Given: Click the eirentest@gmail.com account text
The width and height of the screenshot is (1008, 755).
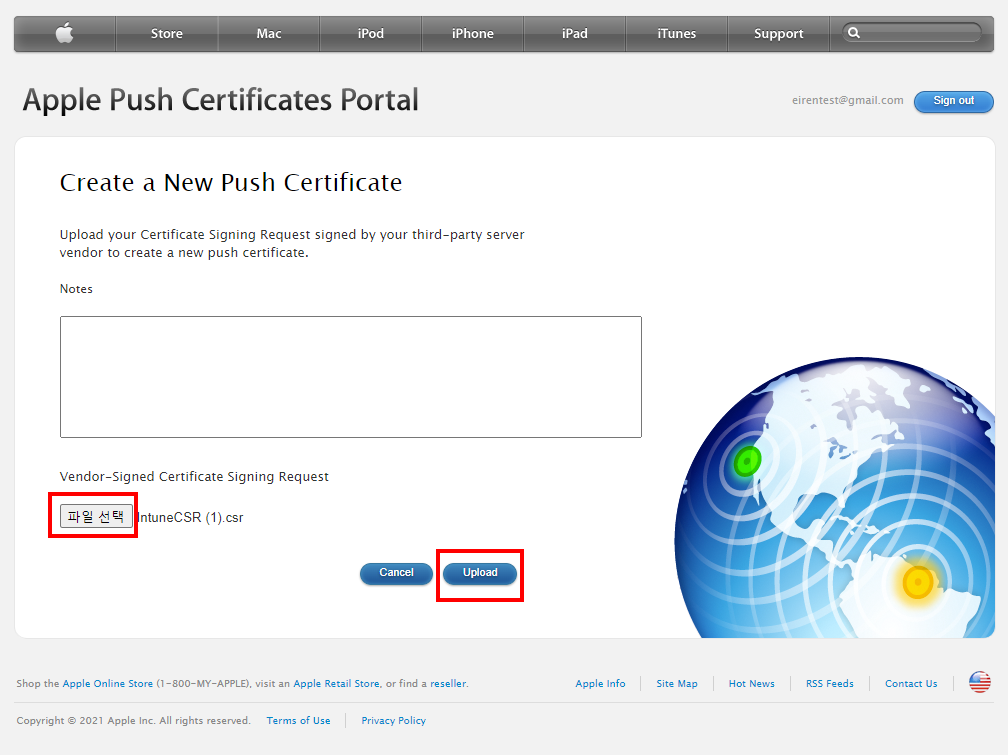Looking at the screenshot, I should tap(847, 100).
